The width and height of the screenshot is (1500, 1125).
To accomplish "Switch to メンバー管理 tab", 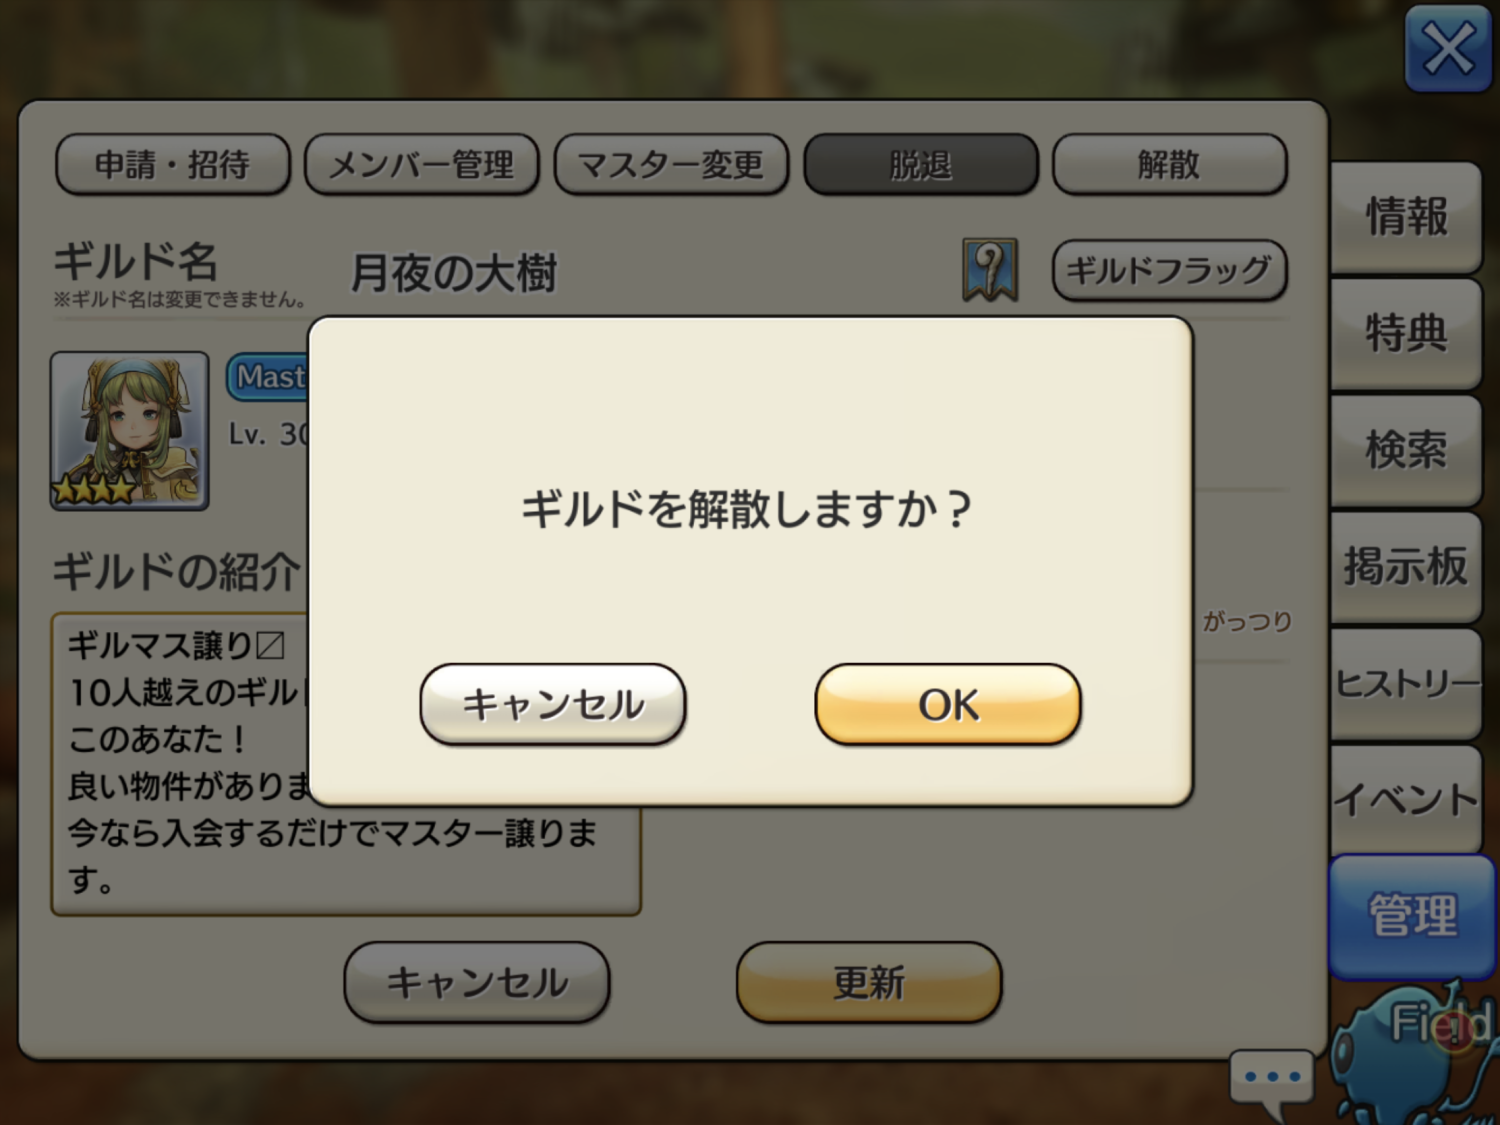I will click(x=421, y=164).
